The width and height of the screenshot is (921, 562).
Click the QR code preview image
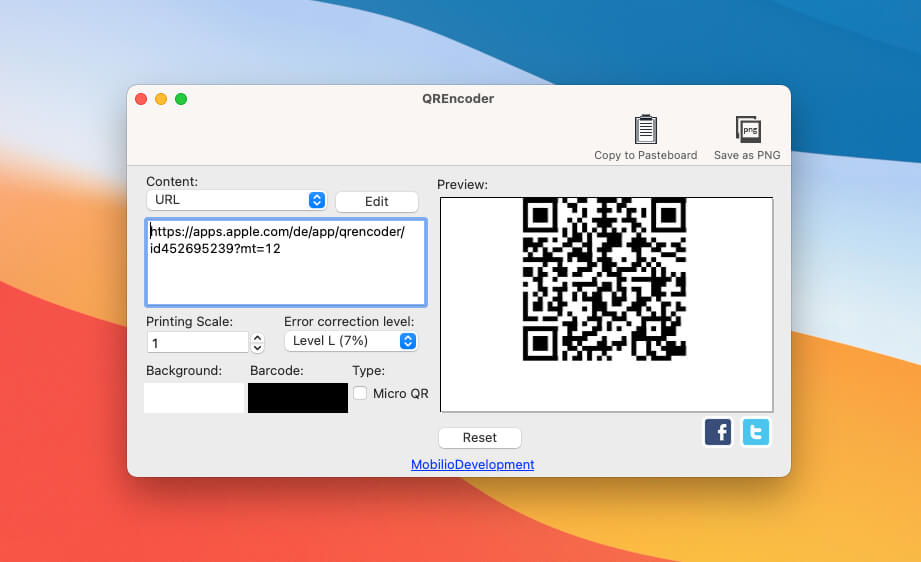click(604, 279)
